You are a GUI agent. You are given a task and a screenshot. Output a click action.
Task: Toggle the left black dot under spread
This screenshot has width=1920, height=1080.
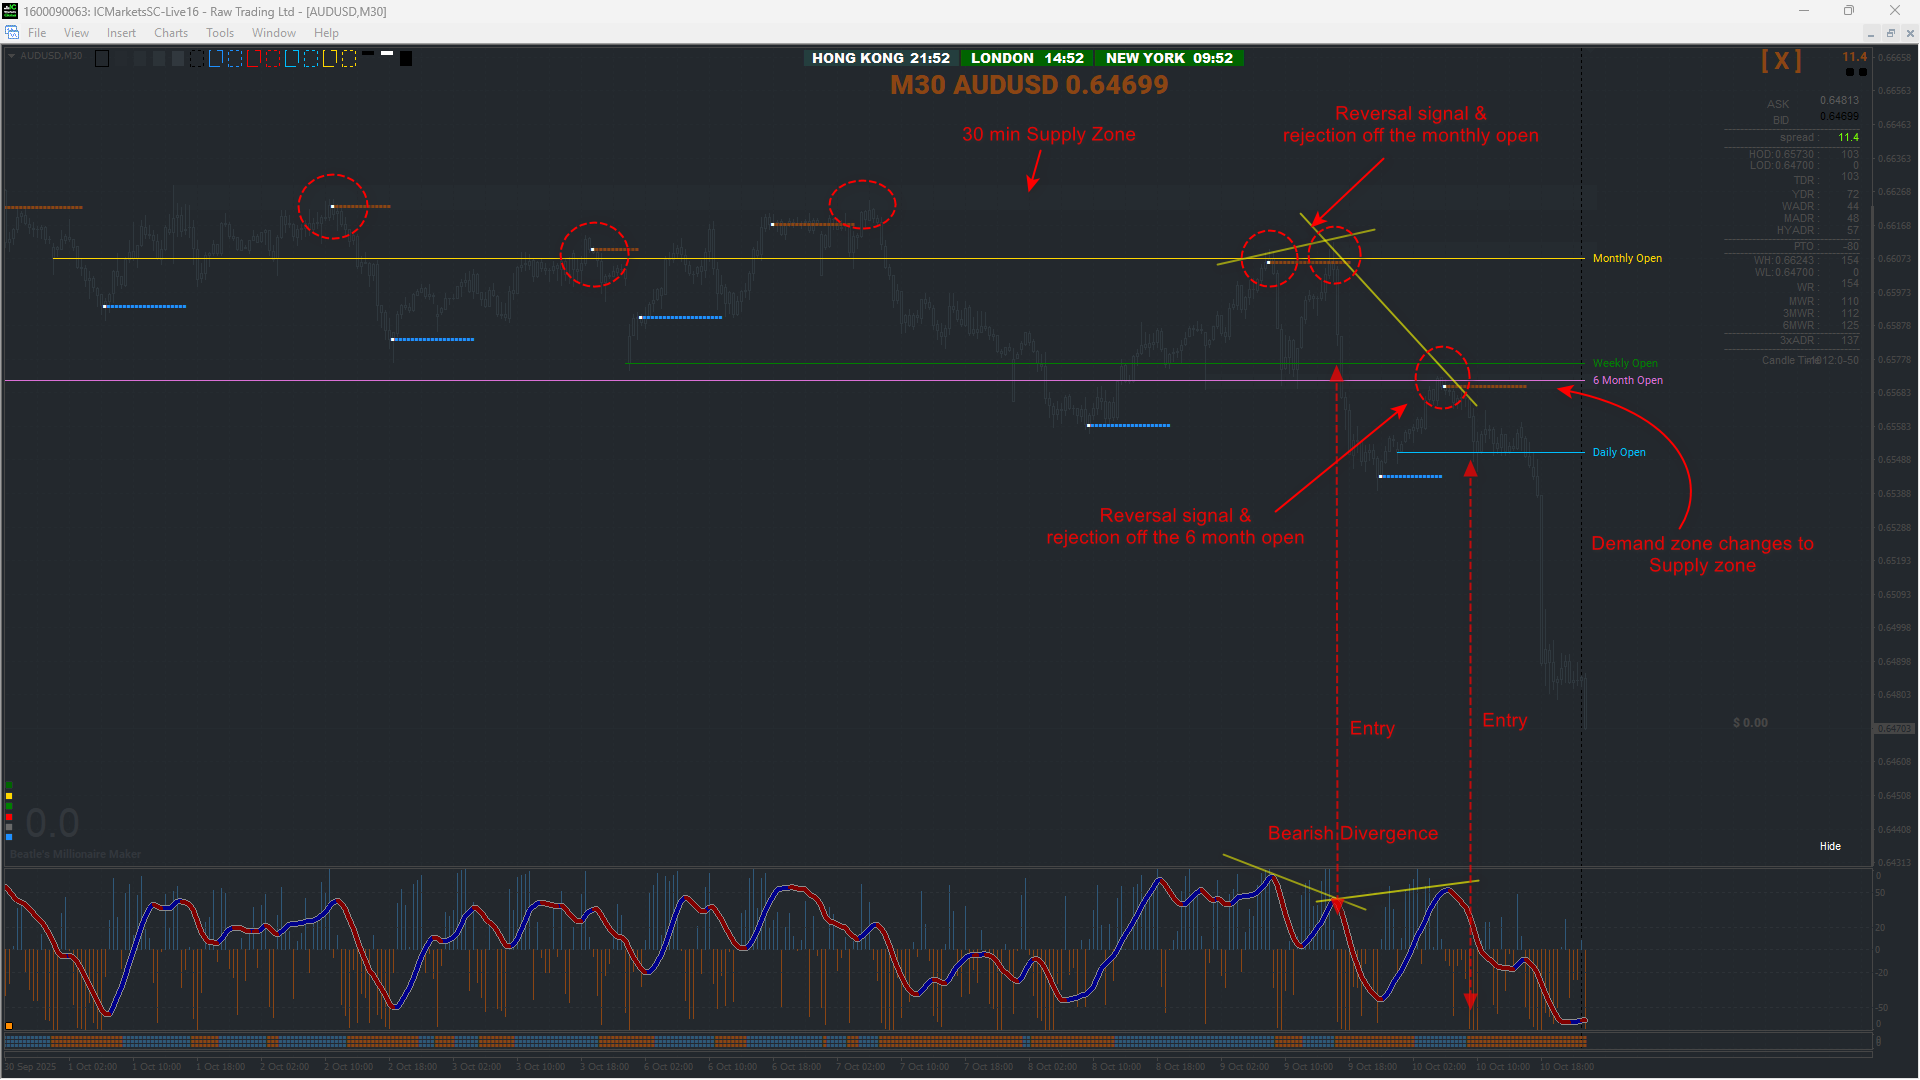coord(1849,72)
